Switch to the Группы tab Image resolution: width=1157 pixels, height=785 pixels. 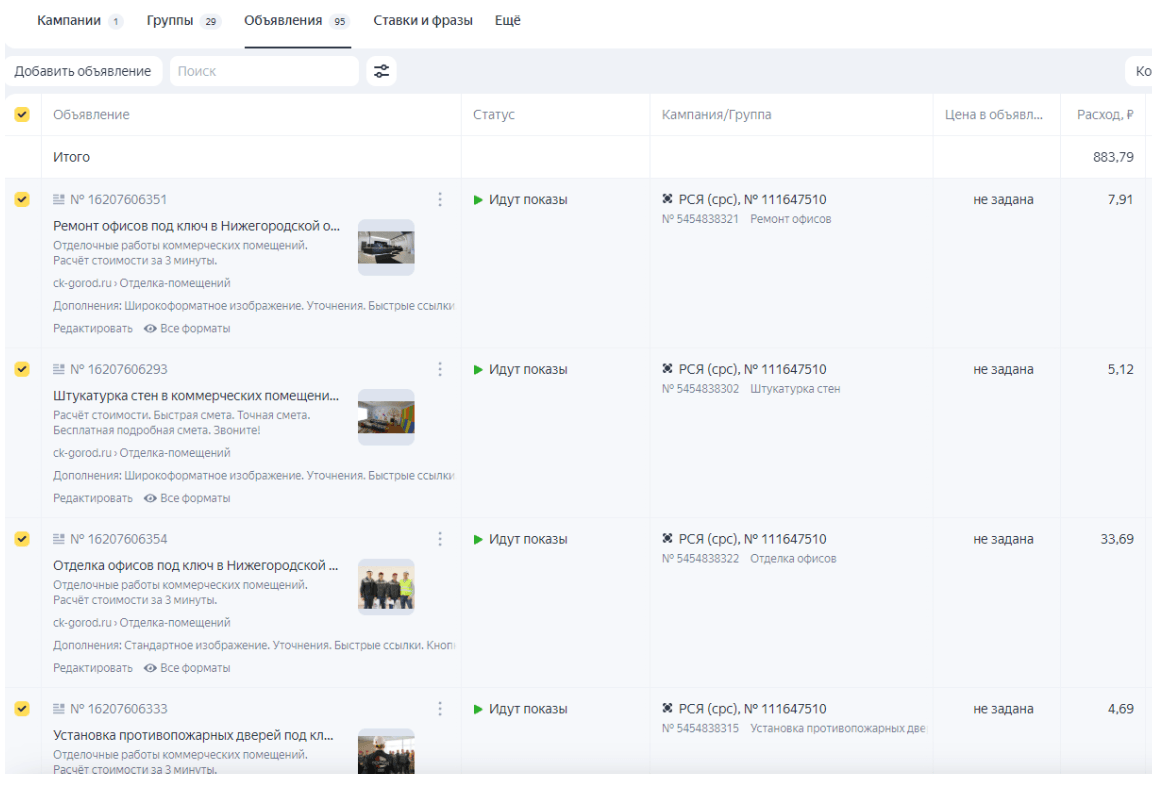tap(184, 21)
